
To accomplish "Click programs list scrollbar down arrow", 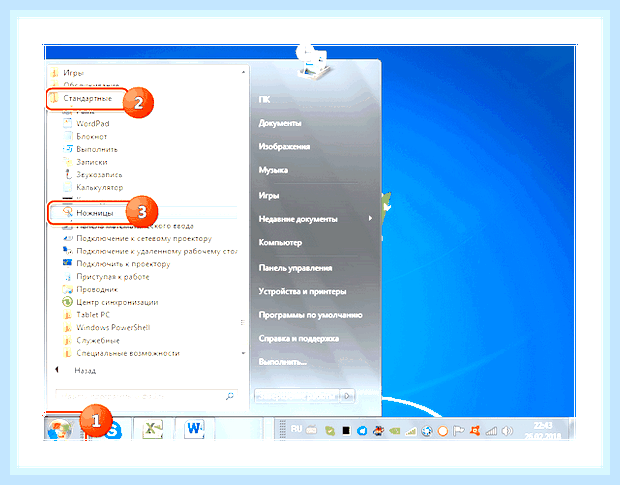I will pyautogui.click(x=243, y=353).
